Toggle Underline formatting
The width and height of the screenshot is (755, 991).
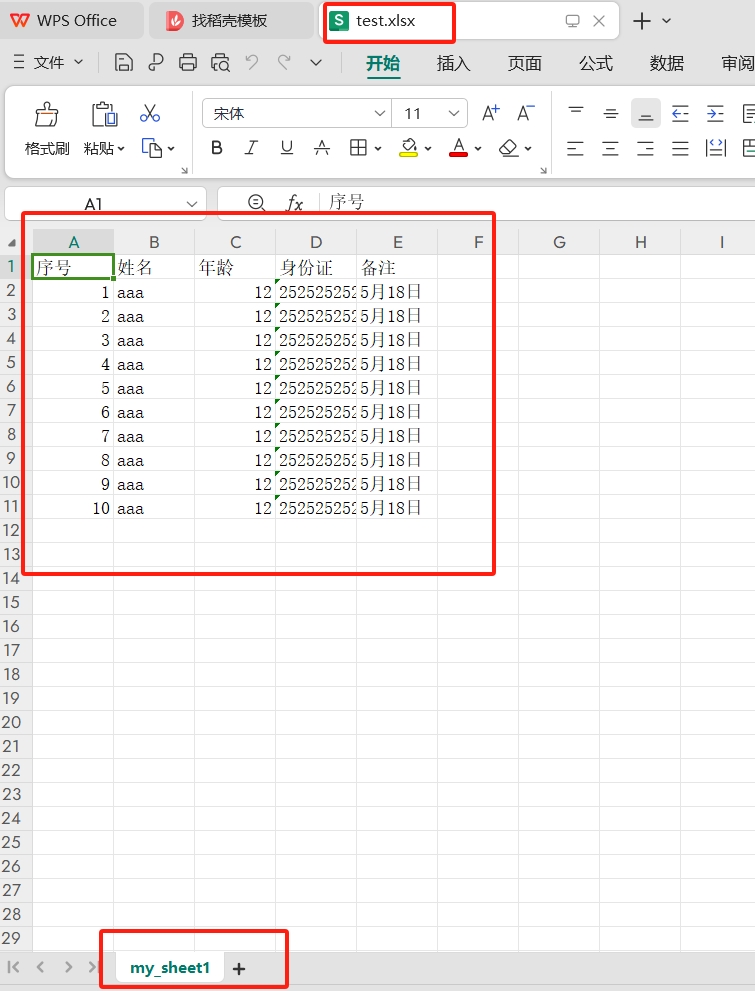[287, 148]
